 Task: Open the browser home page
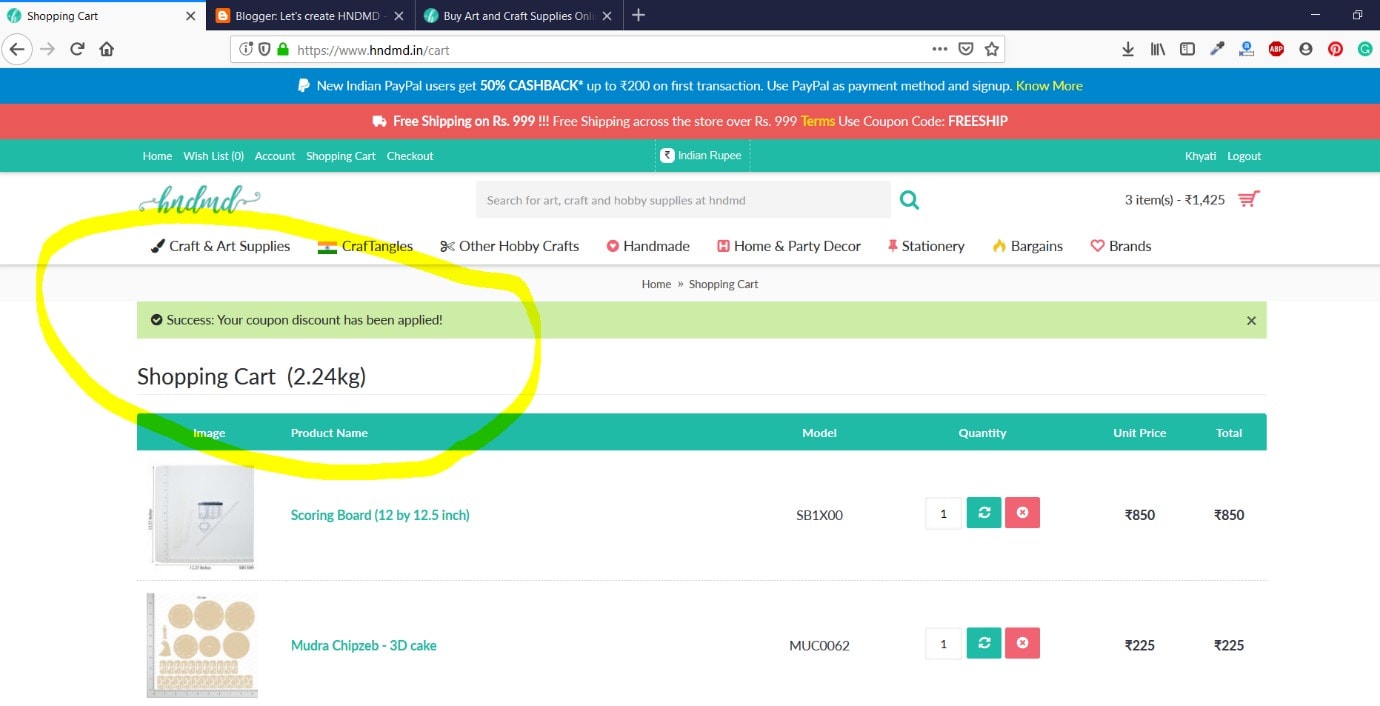point(107,49)
